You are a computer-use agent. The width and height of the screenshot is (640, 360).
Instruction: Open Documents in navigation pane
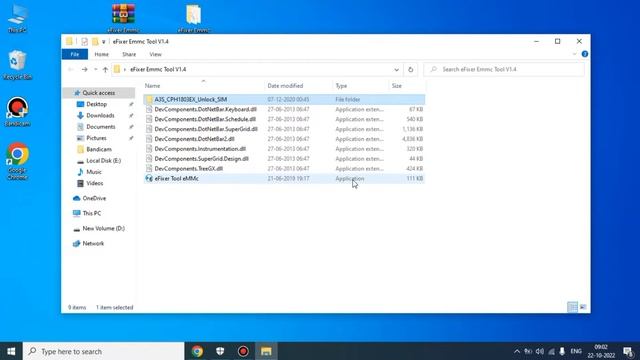coord(100,127)
